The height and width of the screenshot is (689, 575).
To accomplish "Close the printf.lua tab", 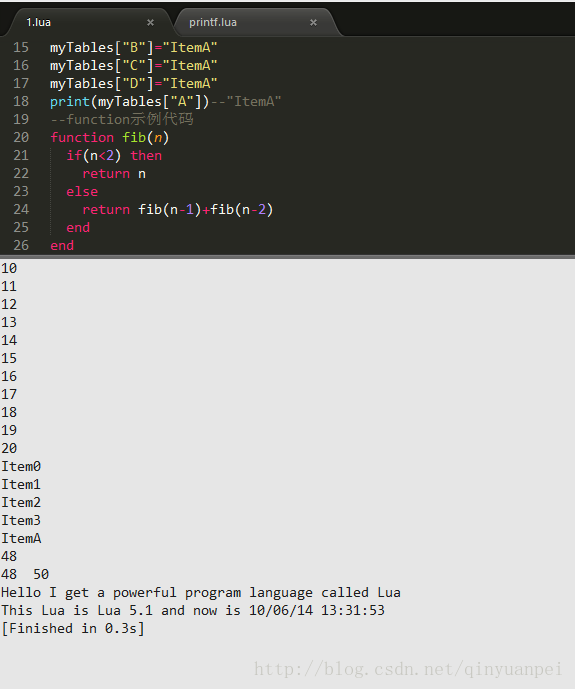I will click(313, 22).
